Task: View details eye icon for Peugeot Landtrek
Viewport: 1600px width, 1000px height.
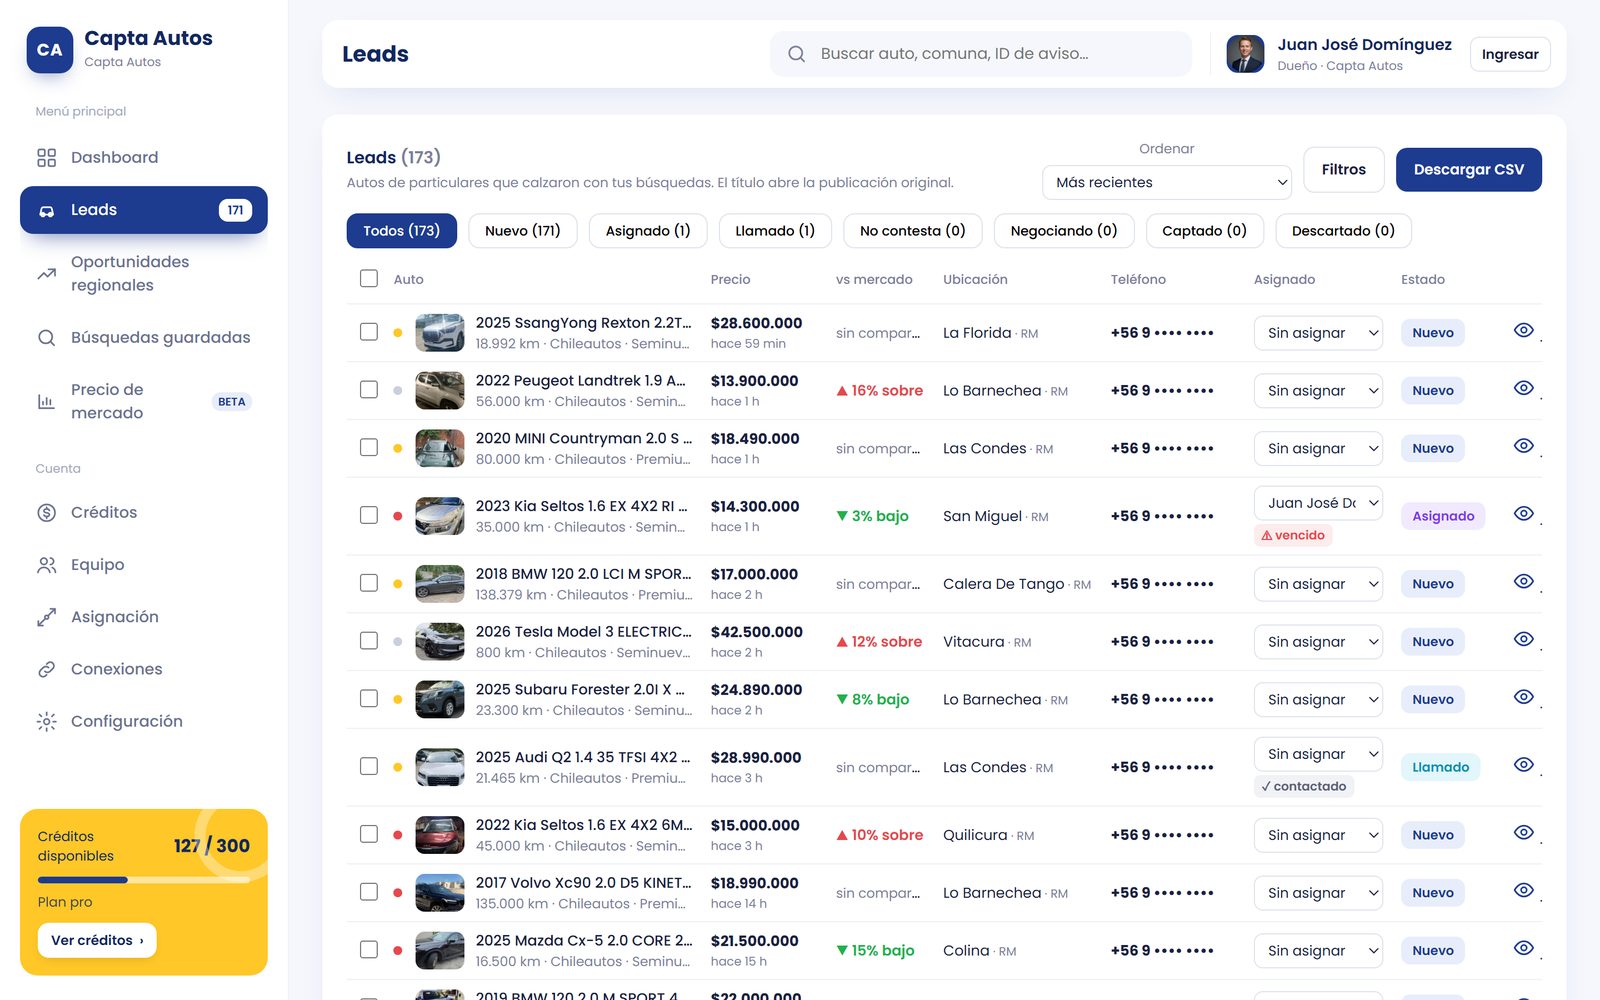Action: pyautogui.click(x=1524, y=388)
